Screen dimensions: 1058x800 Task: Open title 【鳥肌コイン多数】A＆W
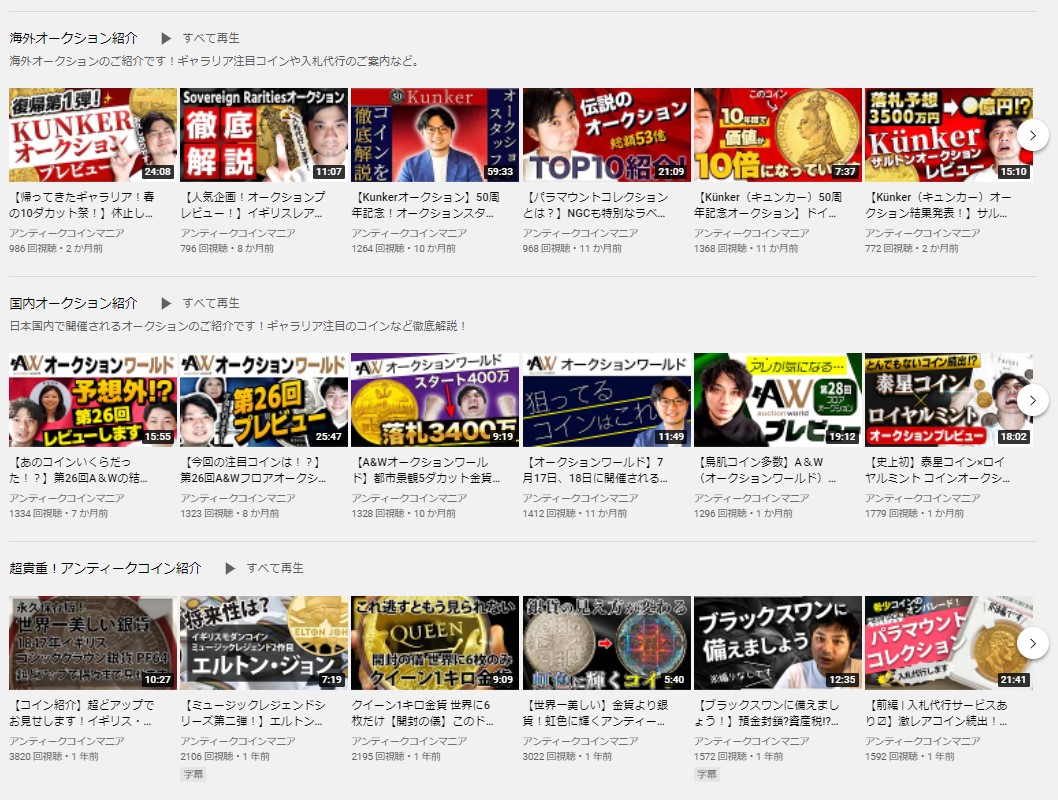(765, 470)
